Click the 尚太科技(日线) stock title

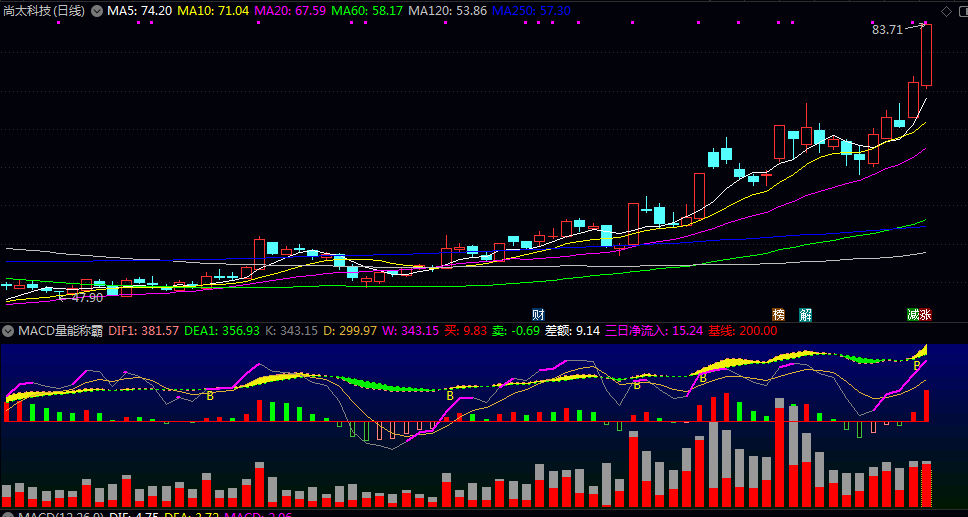point(44,11)
